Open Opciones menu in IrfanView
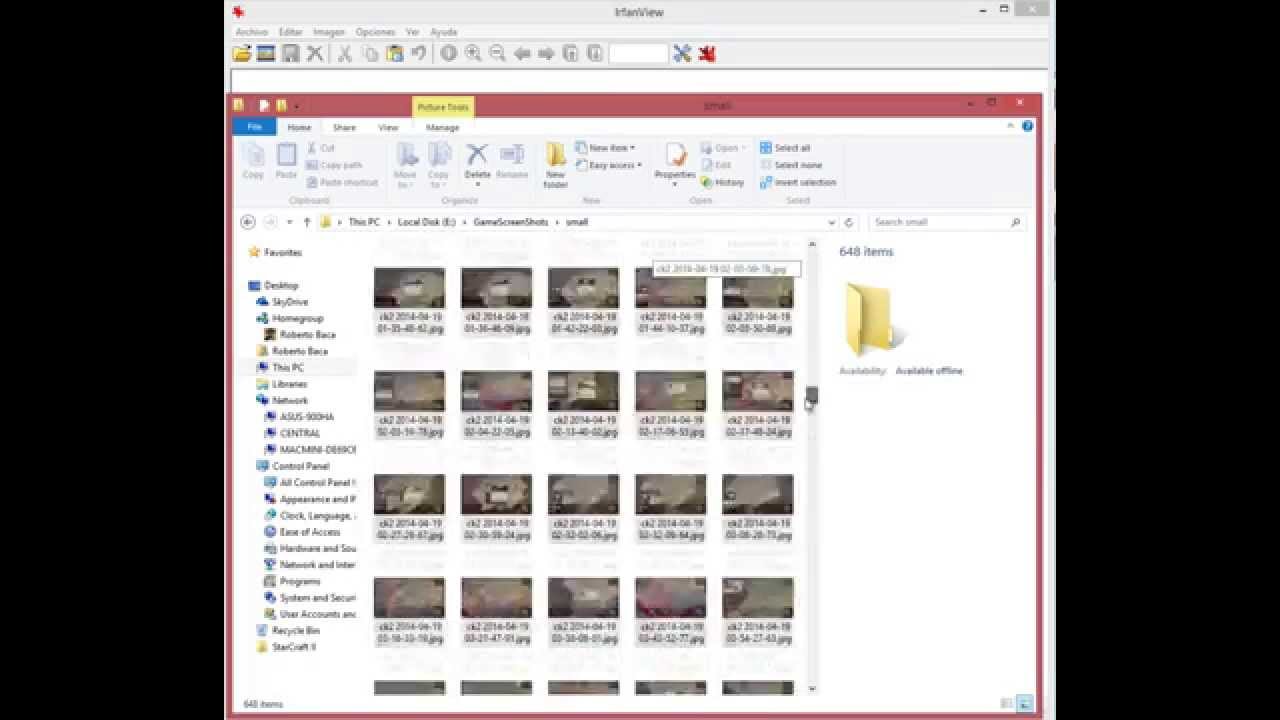This screenshot has height=720, width=1280. pyautogui.click(x=376, y=32)
